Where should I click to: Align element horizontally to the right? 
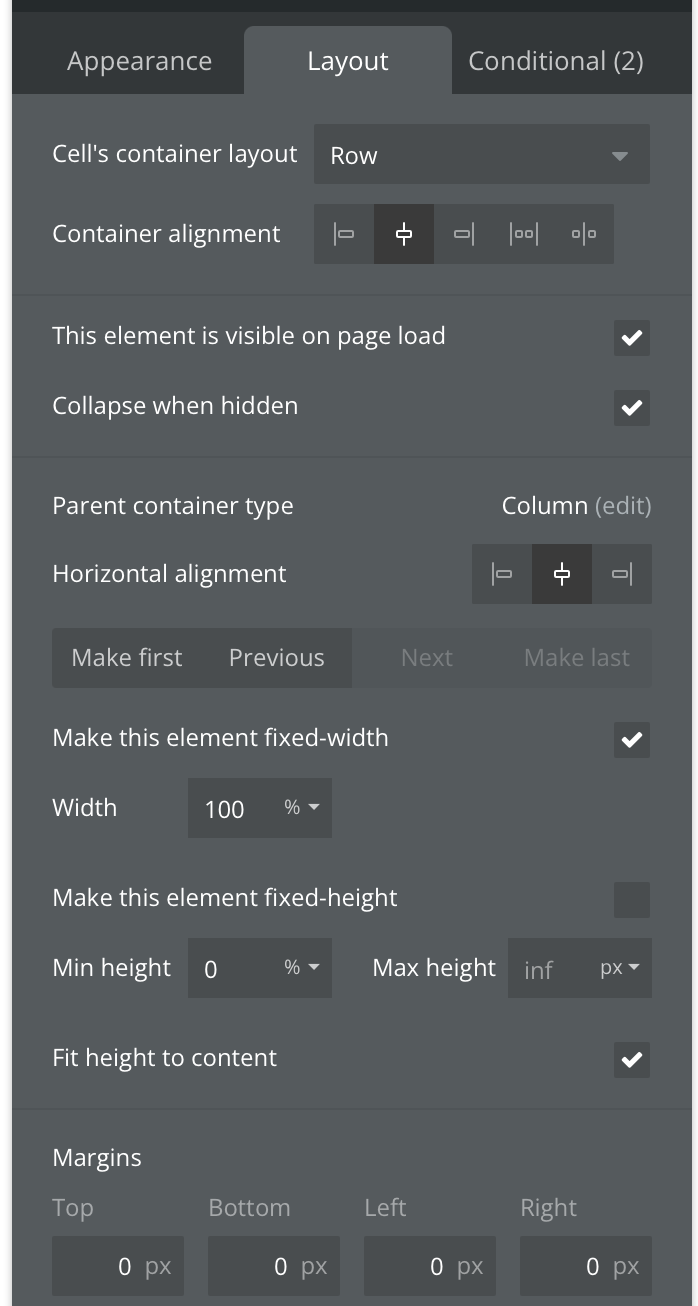(622, 574)
